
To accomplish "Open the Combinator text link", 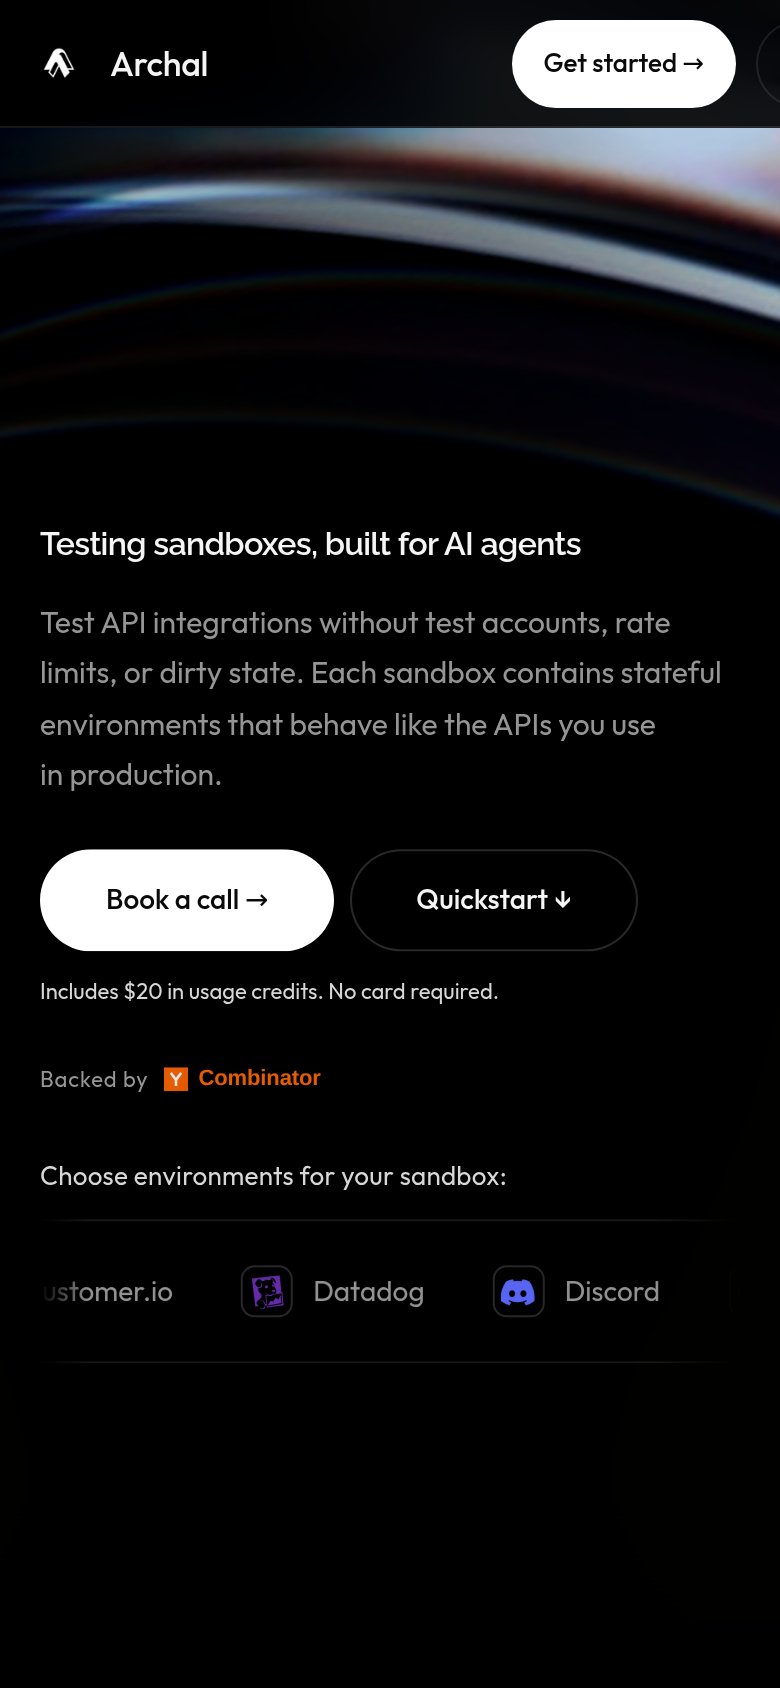I will [x=260, y=1078].
